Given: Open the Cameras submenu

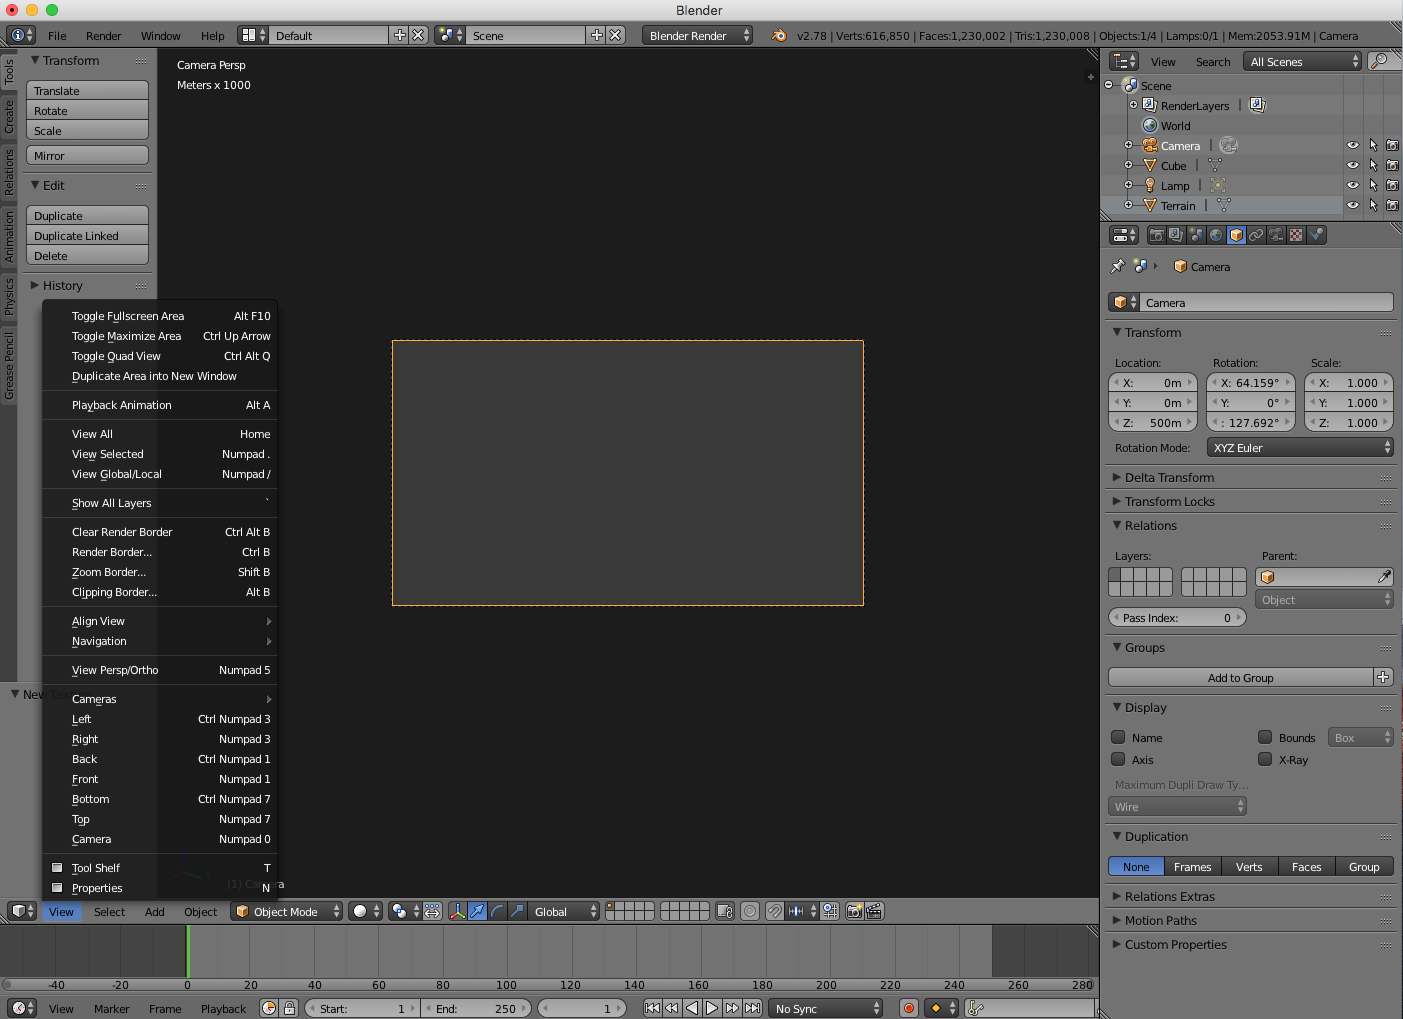Looking at the screenshot, I should click(x=159, y=699).
